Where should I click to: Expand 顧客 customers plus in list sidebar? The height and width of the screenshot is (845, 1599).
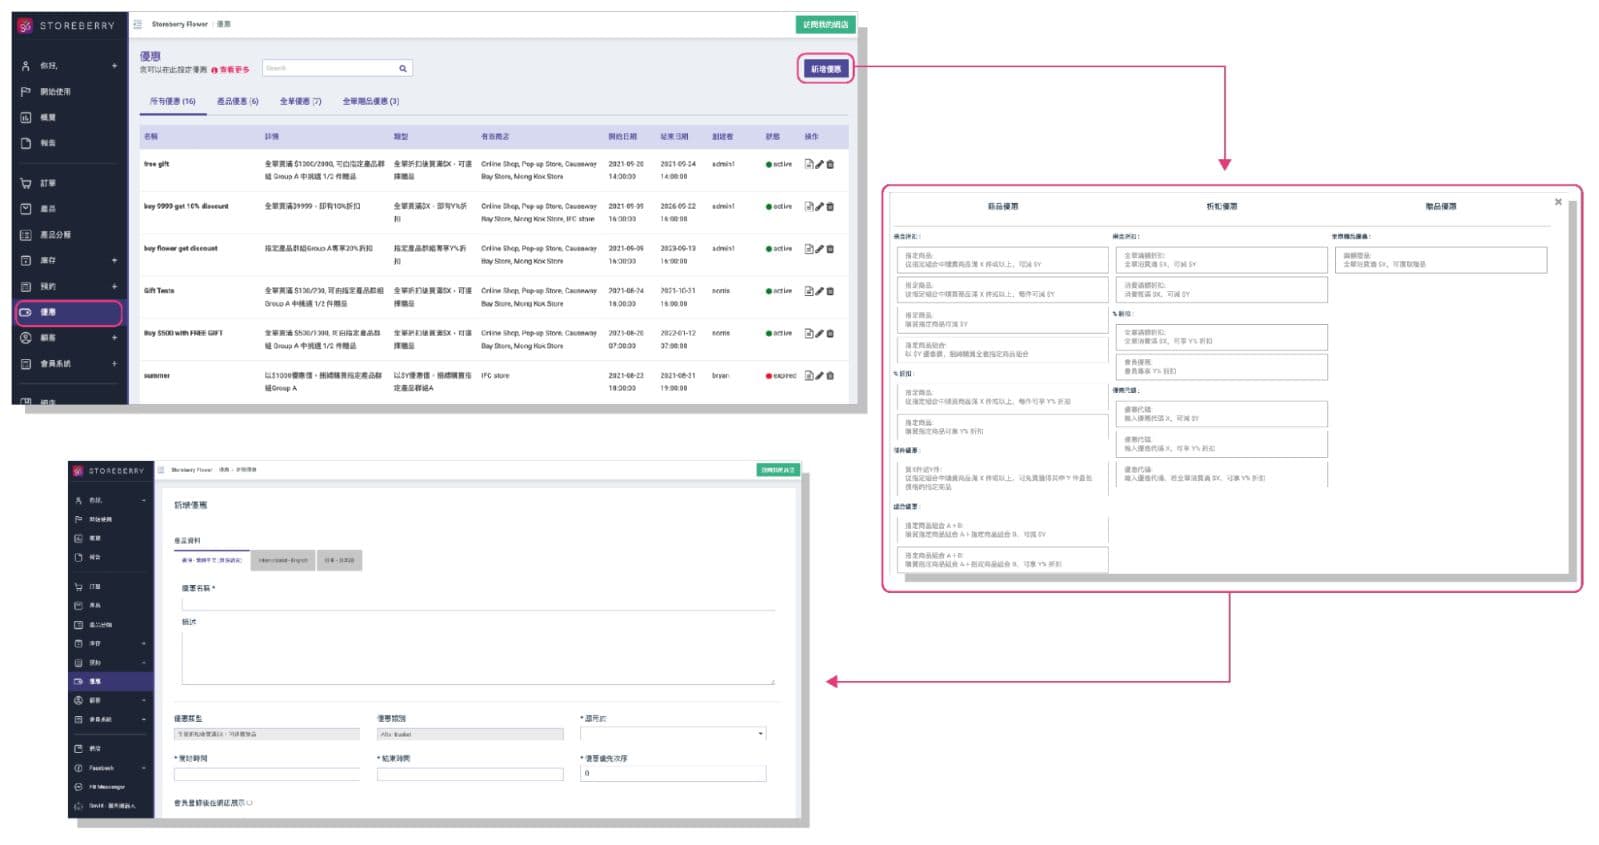click(x=114, y=338)
